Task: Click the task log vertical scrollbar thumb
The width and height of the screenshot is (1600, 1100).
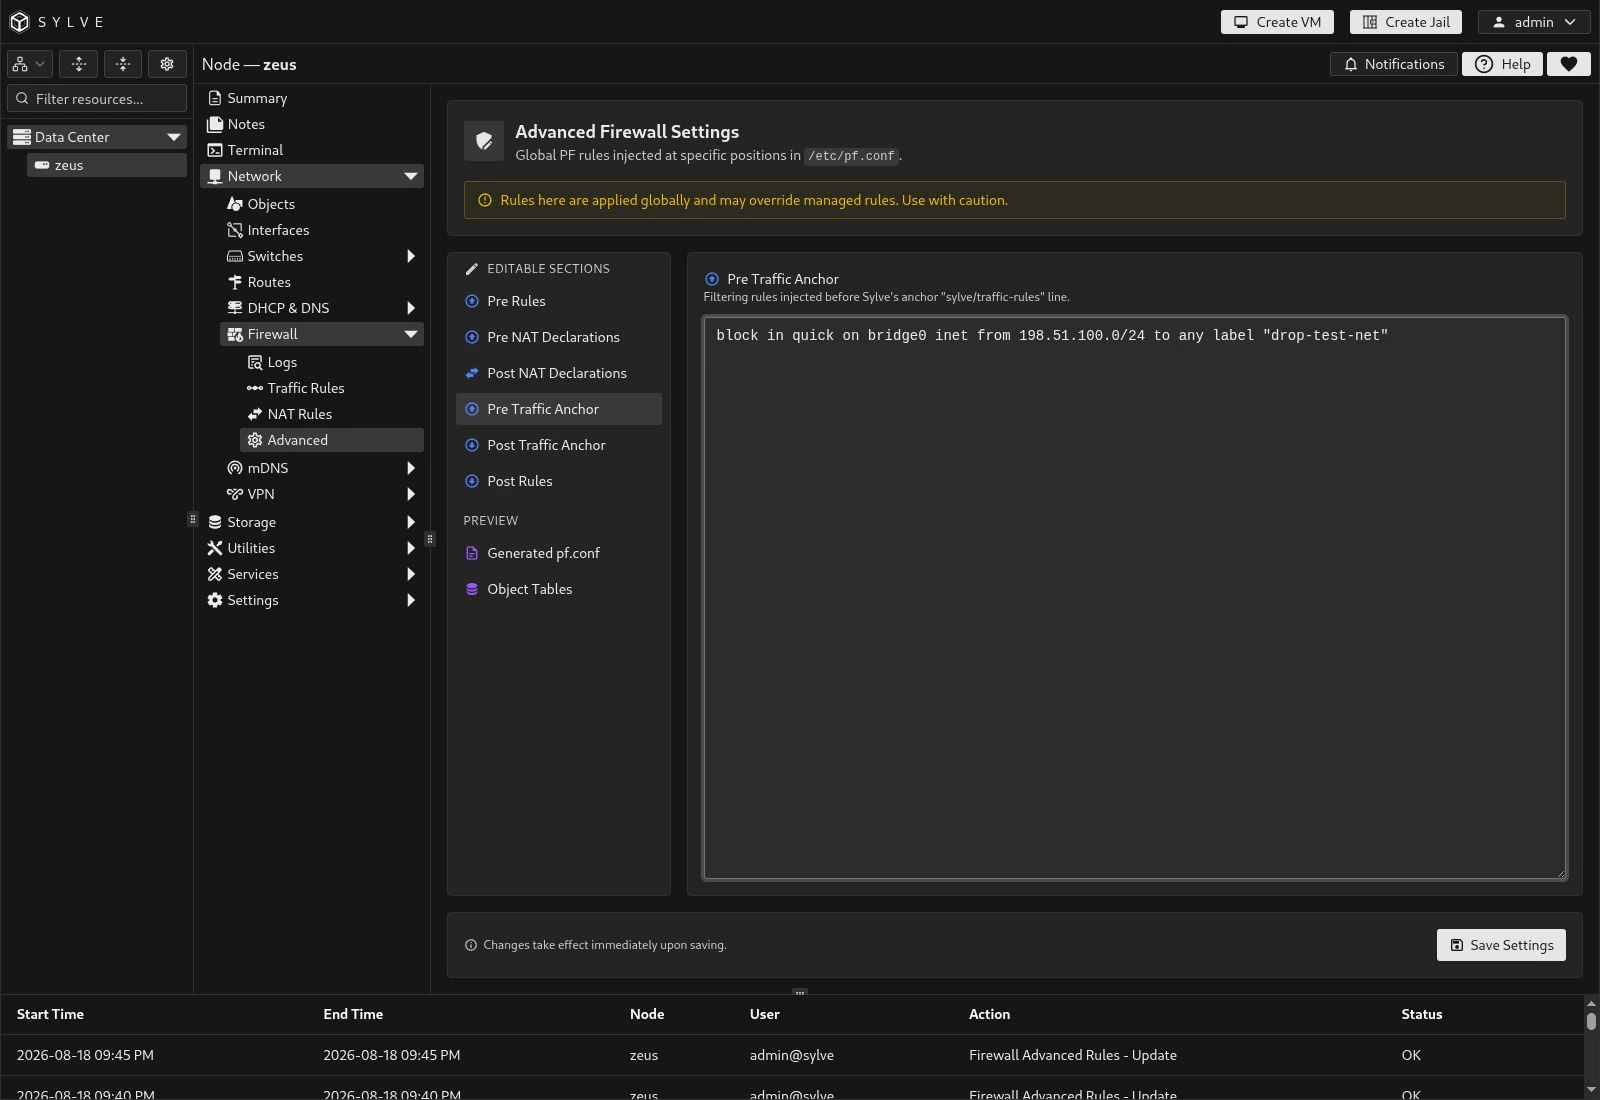Action: tap(1591, 1021)
